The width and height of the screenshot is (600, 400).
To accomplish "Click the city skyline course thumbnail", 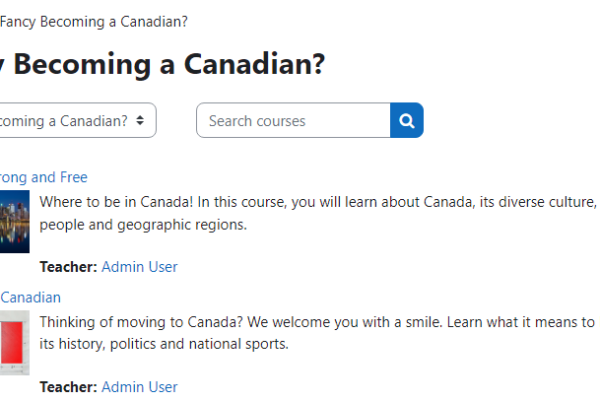I will [14, 222].
